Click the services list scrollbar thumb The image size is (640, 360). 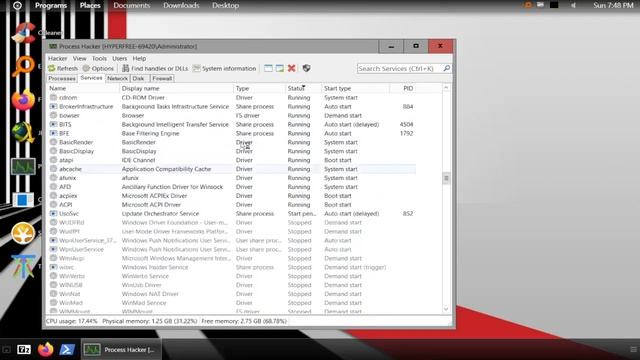click(x=446, y=178)
